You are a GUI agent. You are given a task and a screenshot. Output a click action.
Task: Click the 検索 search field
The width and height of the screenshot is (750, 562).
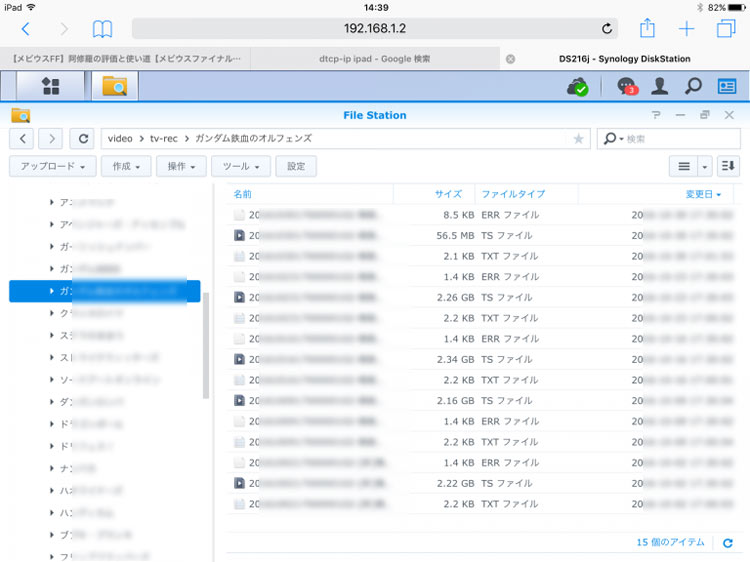coord(682,139)
